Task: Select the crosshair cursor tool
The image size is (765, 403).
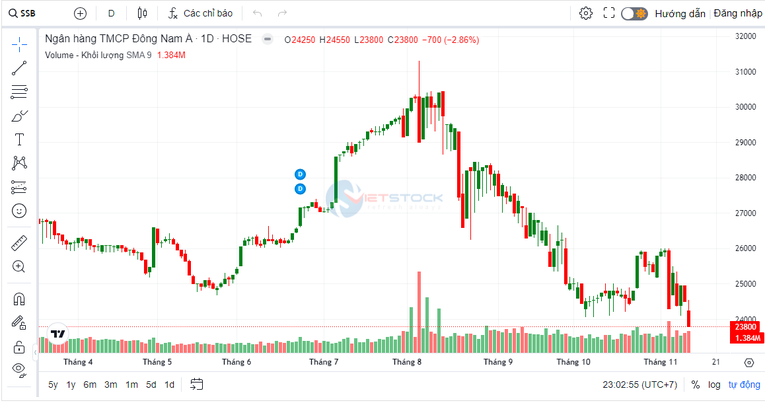Action: [18, 45]
